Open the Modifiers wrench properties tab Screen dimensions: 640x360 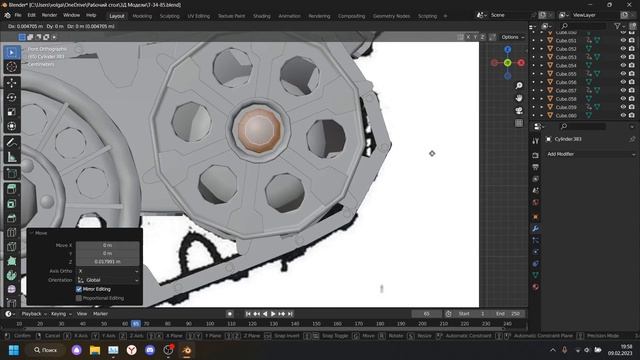536,229
